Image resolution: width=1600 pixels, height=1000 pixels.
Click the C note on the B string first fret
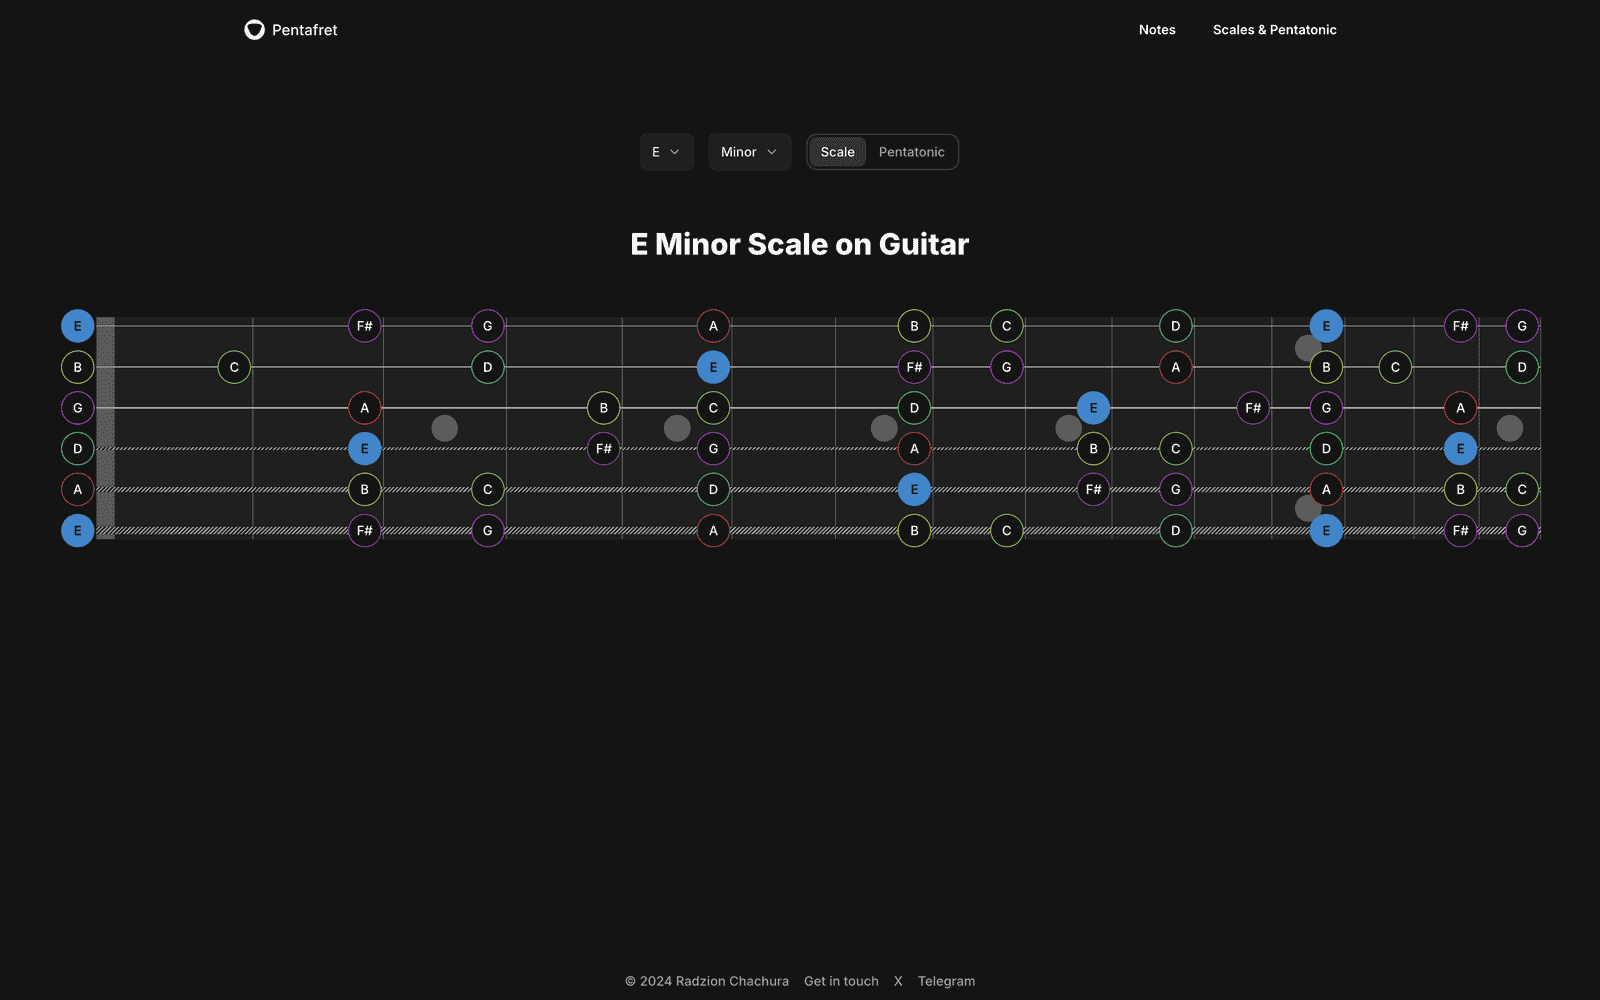click(234, 367)
